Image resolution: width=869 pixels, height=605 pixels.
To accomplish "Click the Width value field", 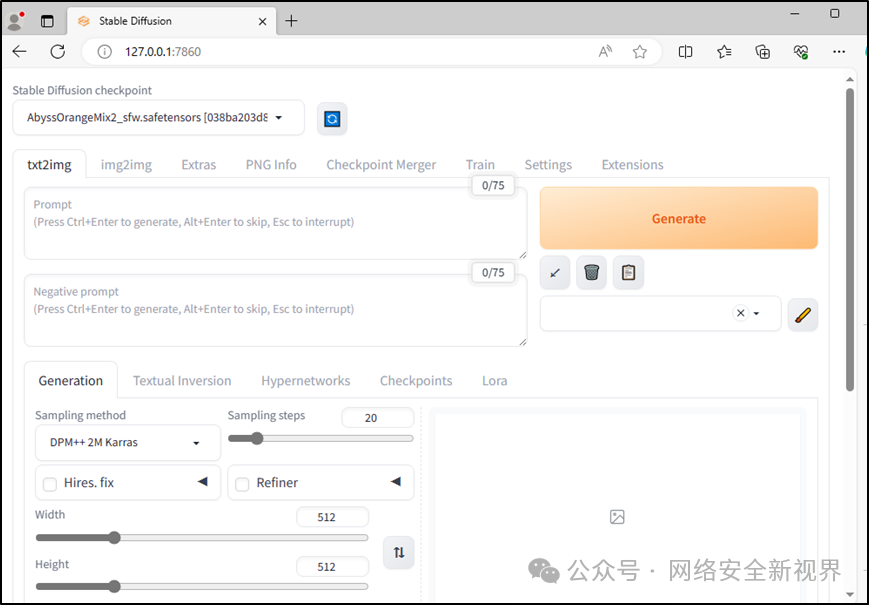I will coord(333,517).
